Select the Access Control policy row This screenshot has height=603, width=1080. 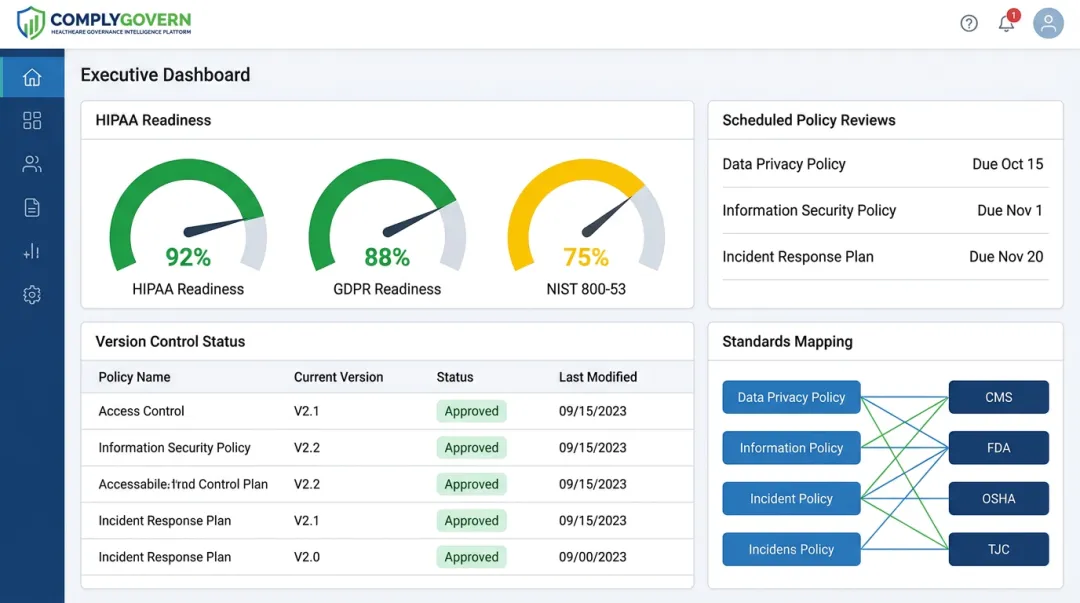tap(387, 411)
